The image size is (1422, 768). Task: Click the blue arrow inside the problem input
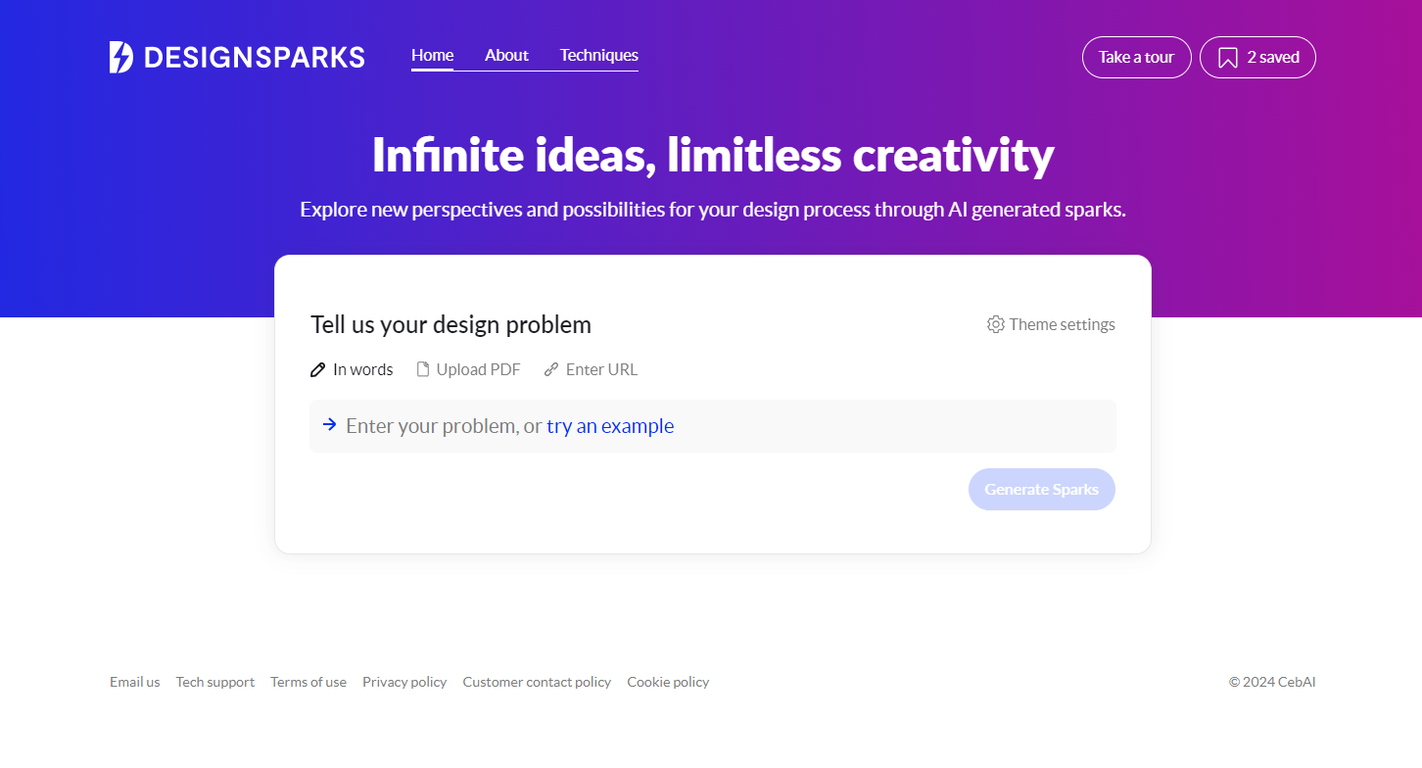point(330,425)
